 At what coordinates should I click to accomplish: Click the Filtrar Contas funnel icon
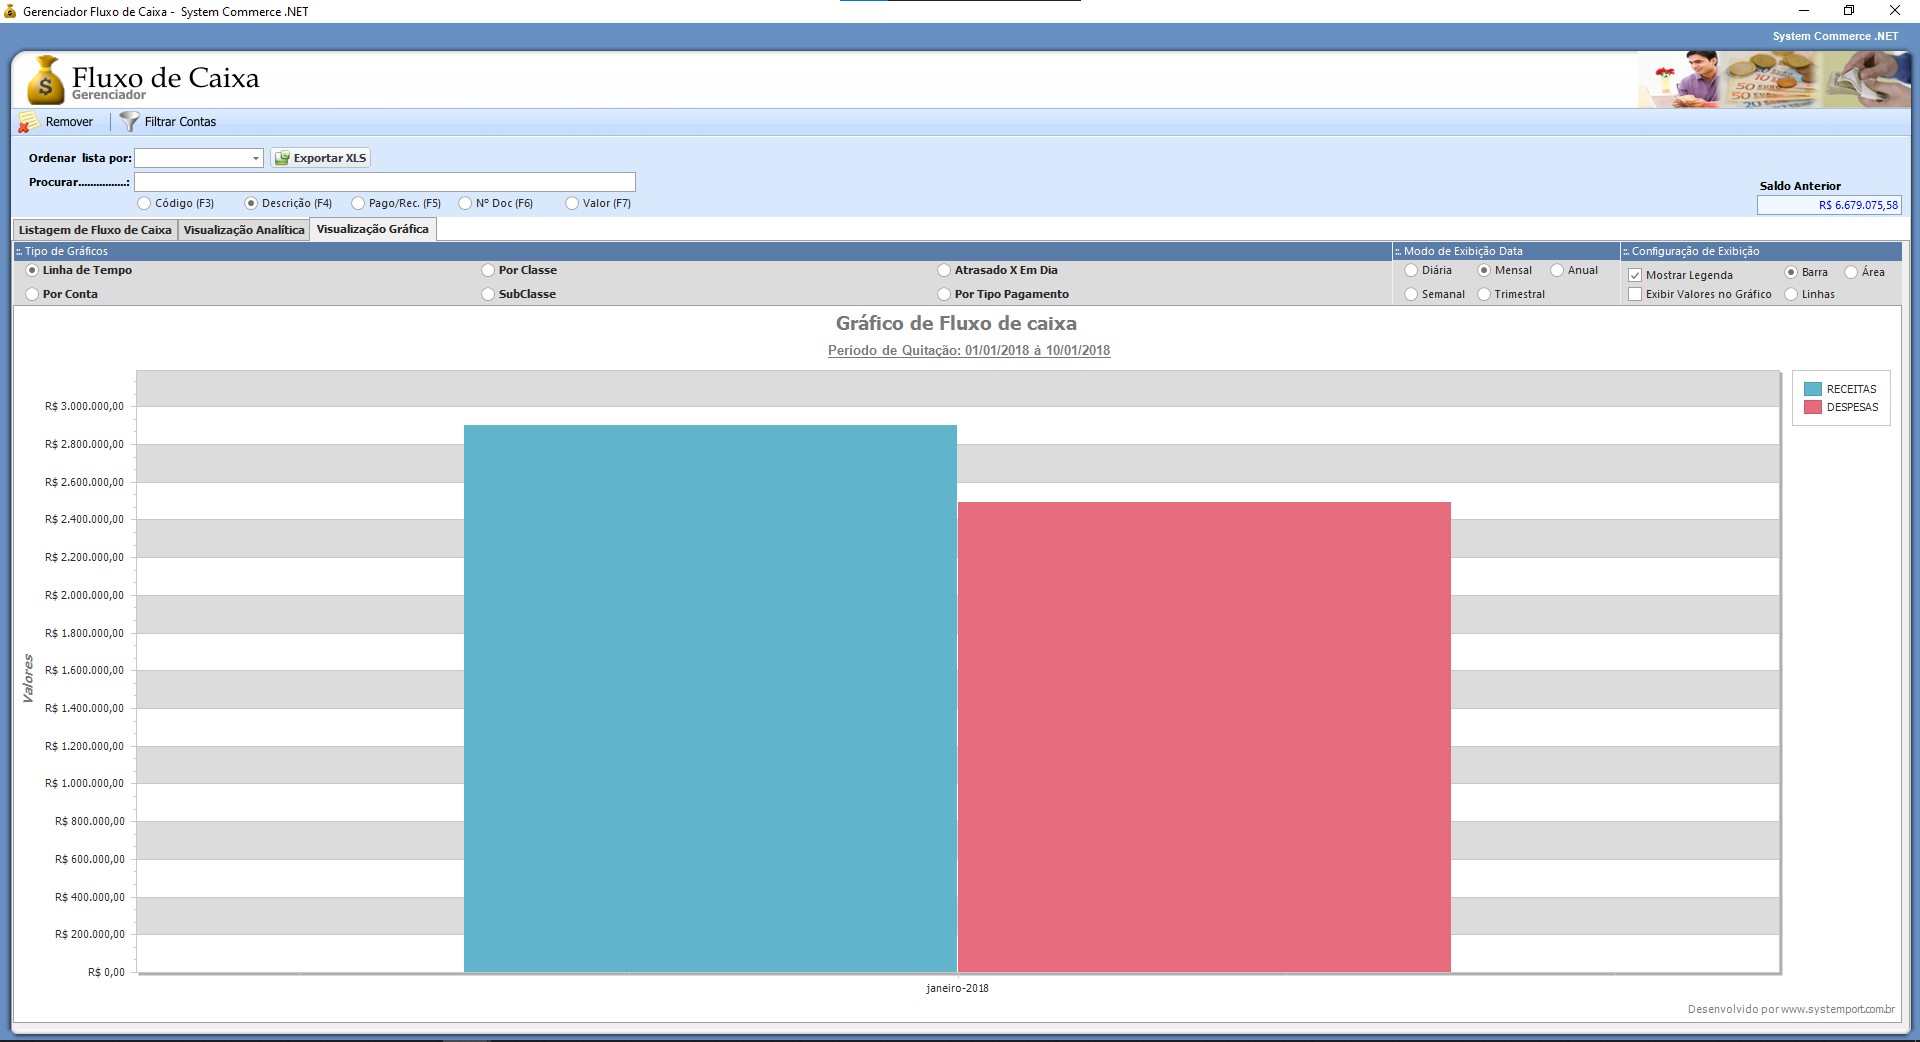click(x=129, y=122)
